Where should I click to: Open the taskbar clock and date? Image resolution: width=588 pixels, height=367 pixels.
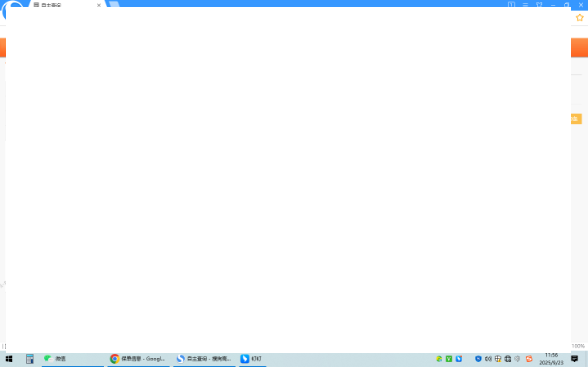tap(551, 359)
